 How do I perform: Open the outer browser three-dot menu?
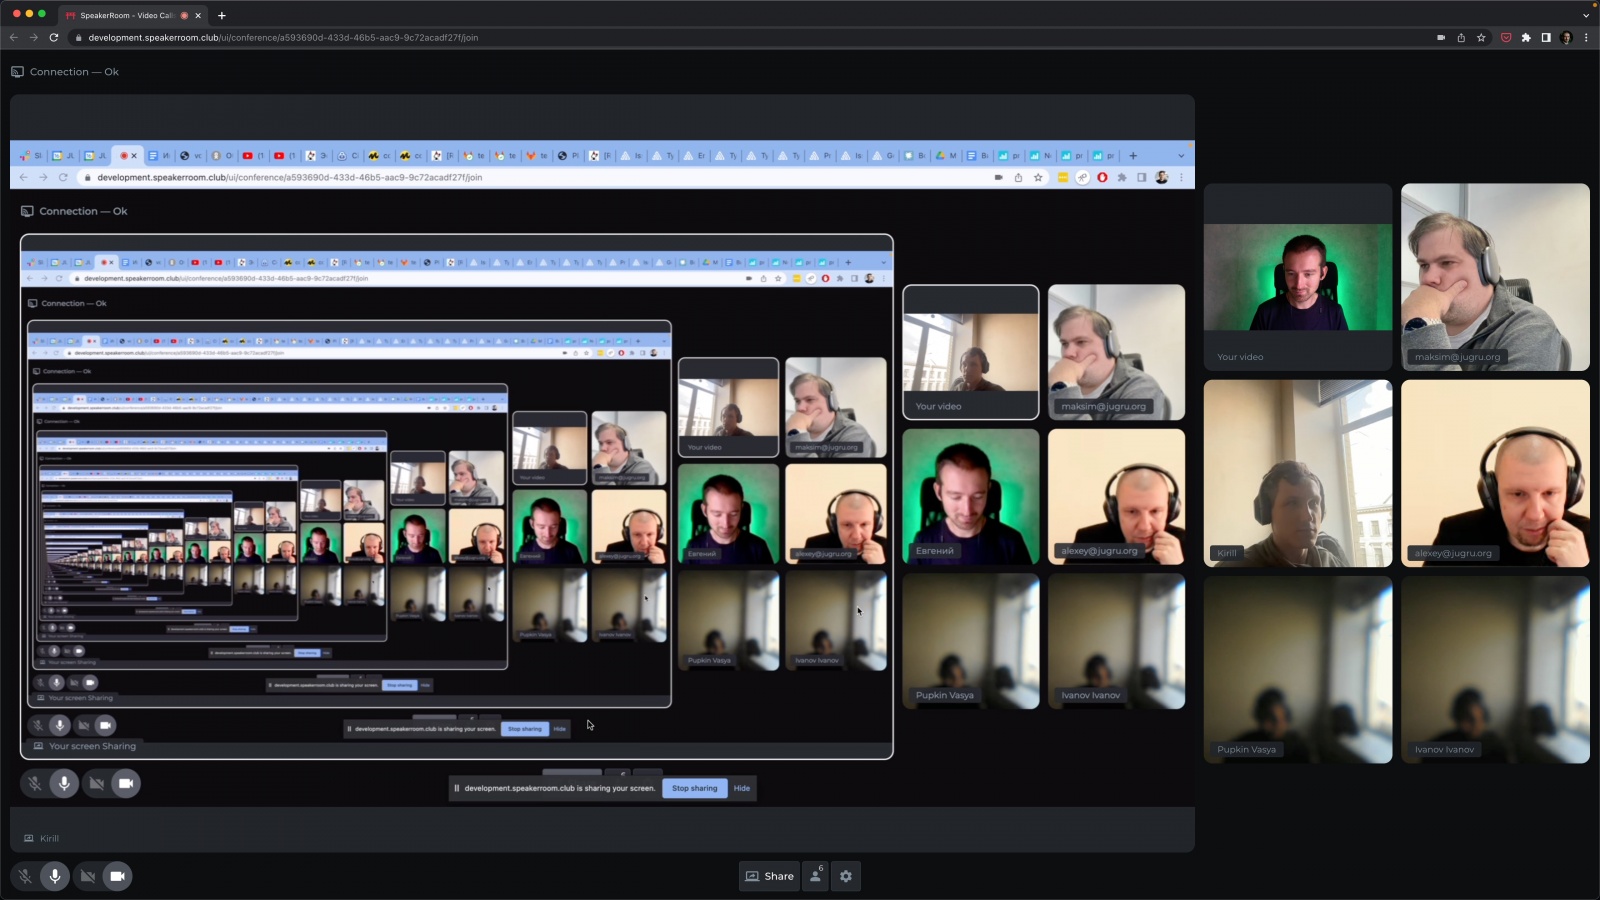pyautogui.click(x=1586, y=38)
